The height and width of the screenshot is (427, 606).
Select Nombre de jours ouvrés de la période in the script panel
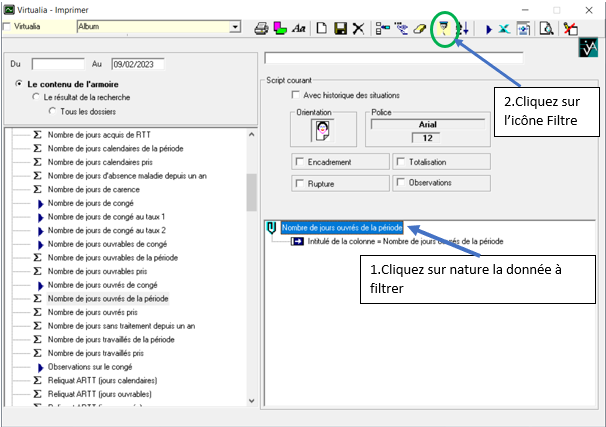pos(342,228)
